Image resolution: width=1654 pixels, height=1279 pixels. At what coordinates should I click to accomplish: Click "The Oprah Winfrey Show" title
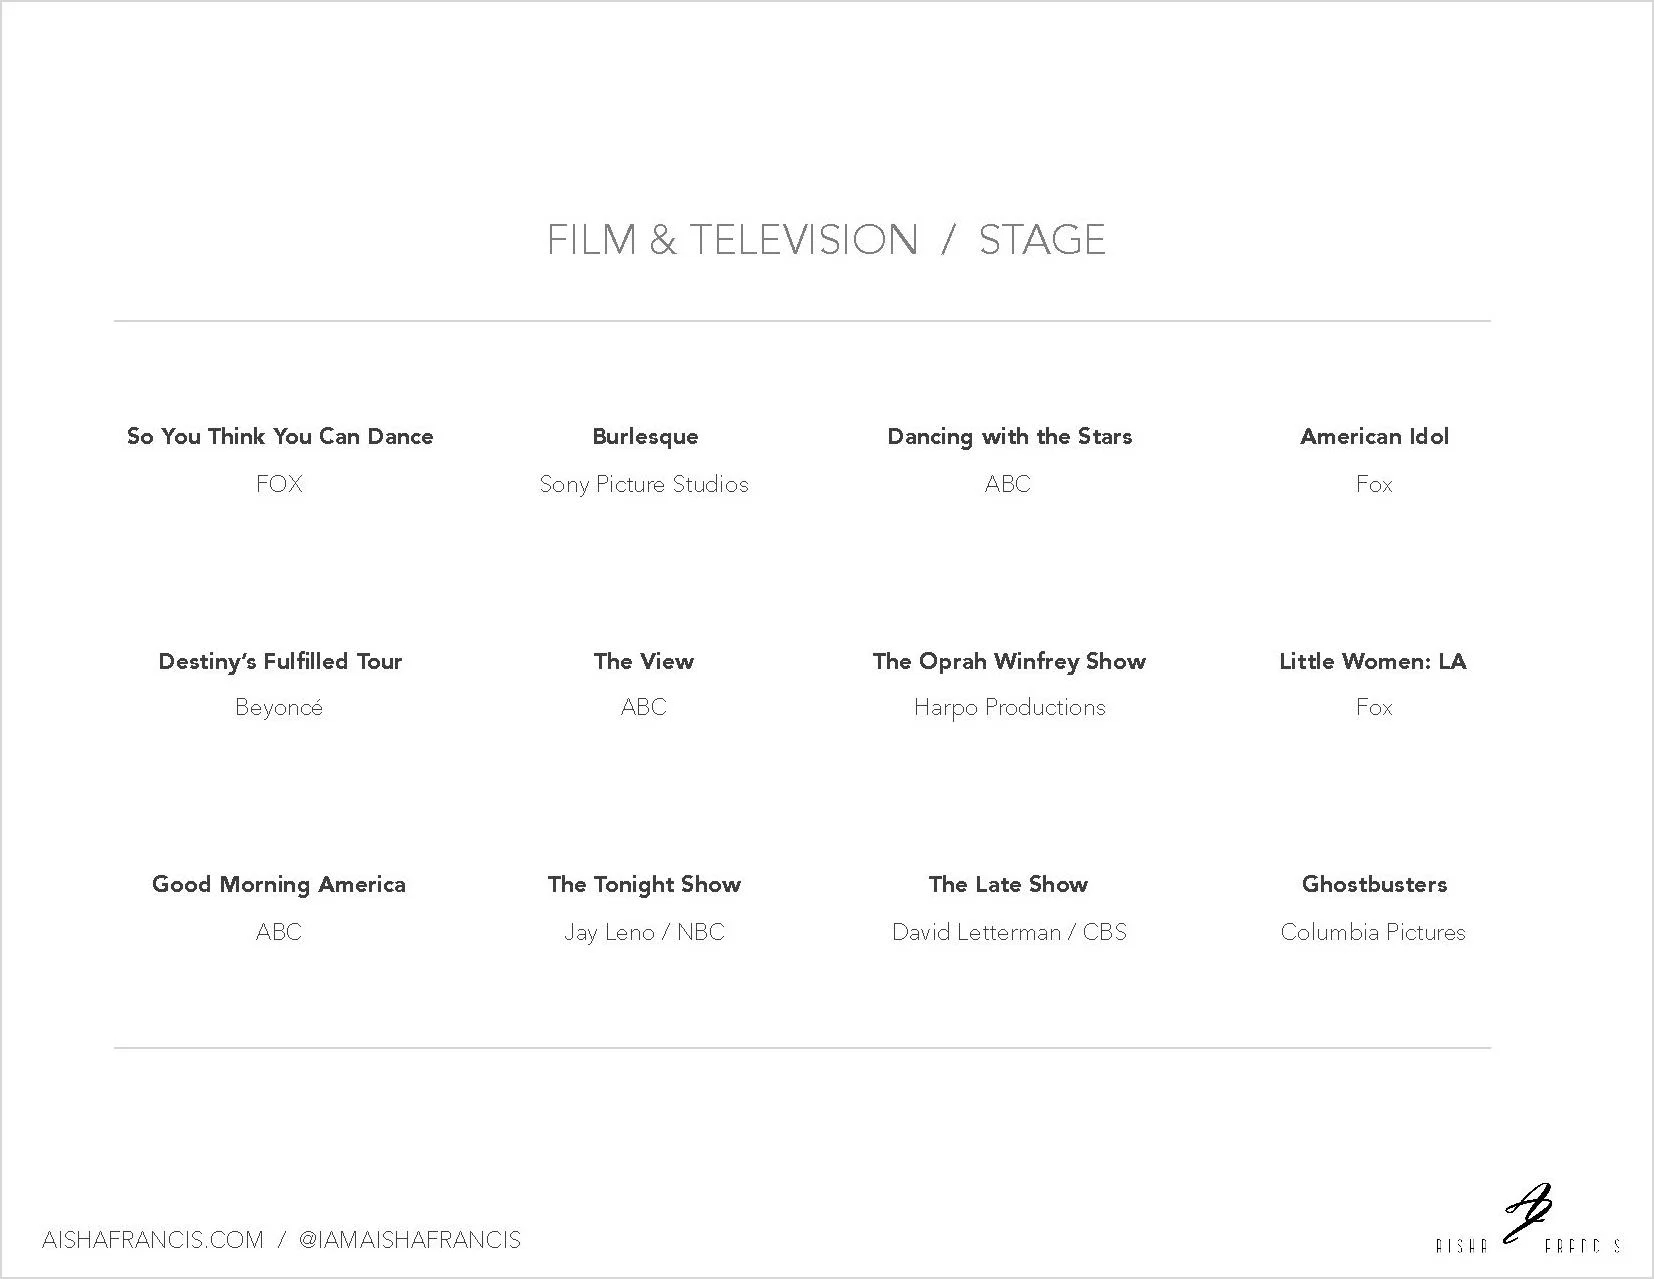point(1009,661)
